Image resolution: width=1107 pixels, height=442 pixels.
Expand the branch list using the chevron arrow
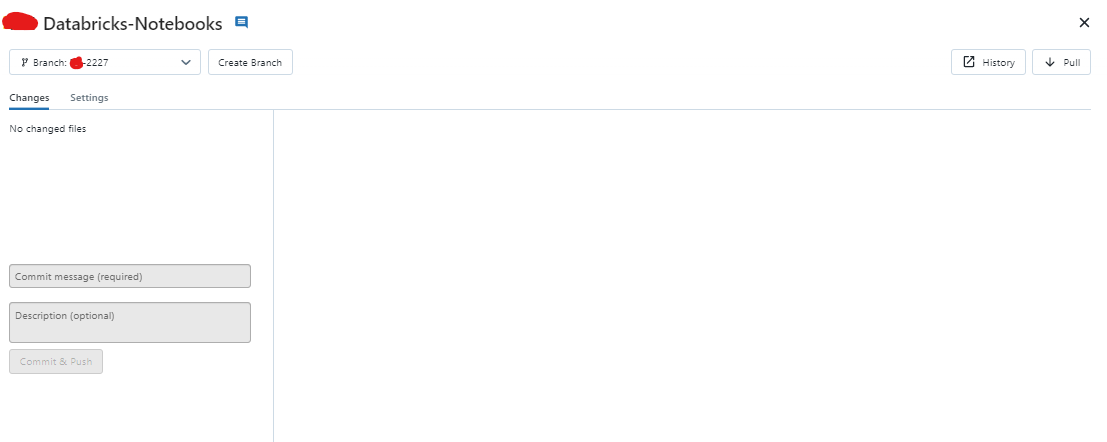click(186, 62)
